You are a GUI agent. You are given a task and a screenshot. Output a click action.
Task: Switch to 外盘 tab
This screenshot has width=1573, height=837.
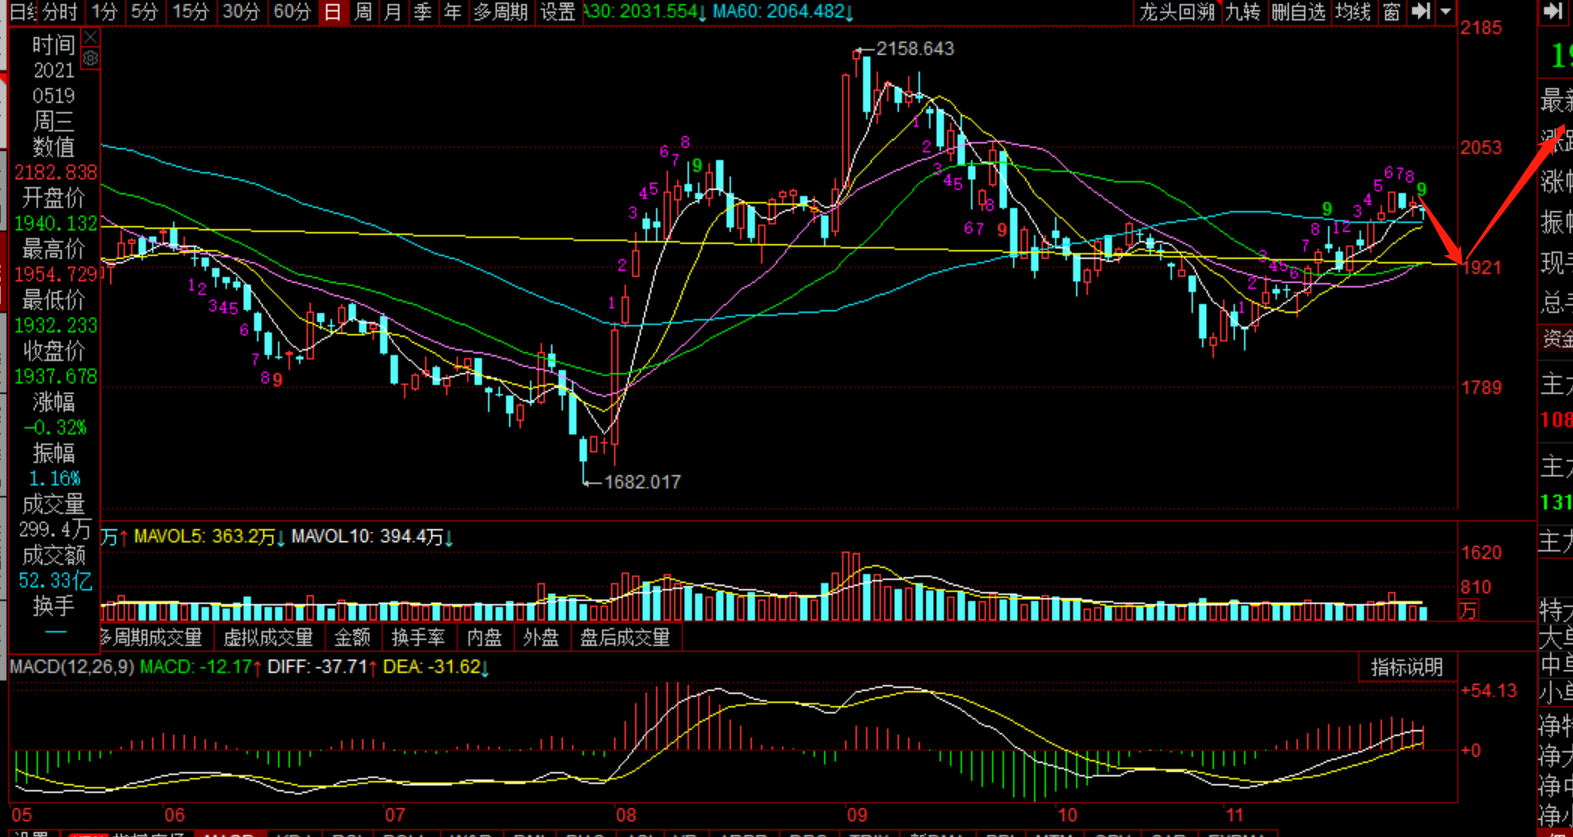[541, 637]
